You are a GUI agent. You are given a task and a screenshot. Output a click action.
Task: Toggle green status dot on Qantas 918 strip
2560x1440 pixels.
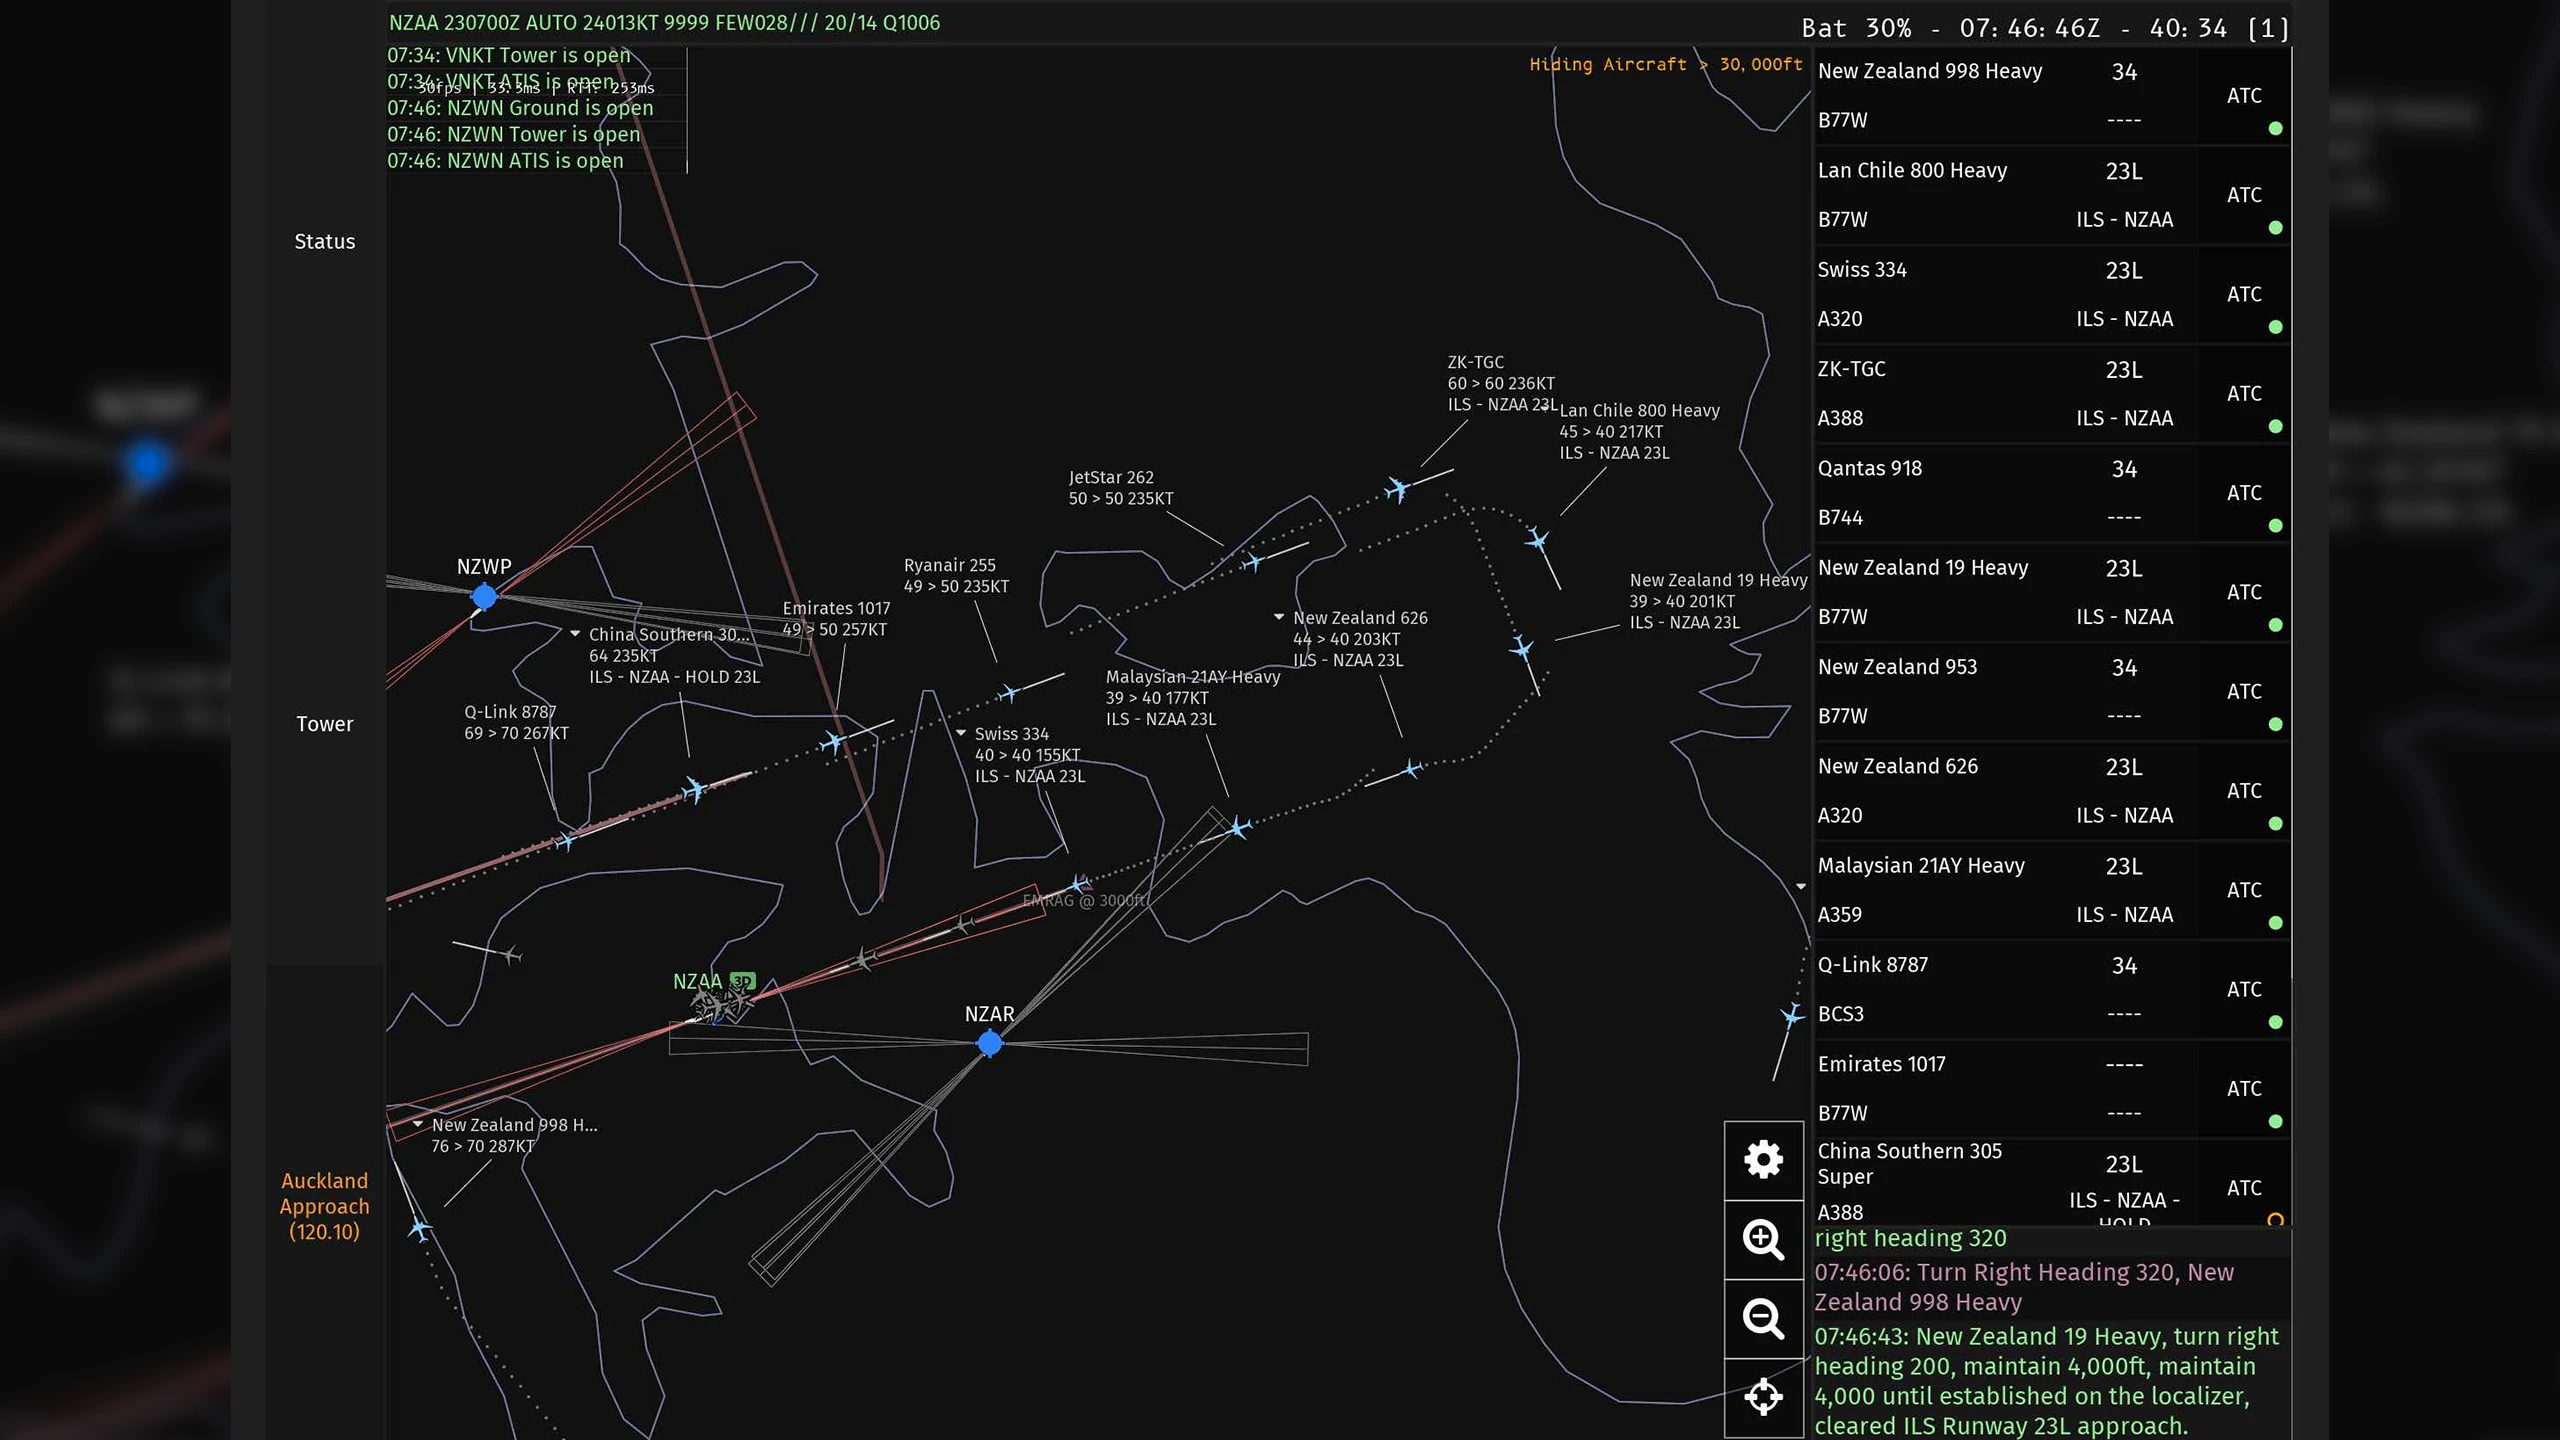(x=2275, y=525)
